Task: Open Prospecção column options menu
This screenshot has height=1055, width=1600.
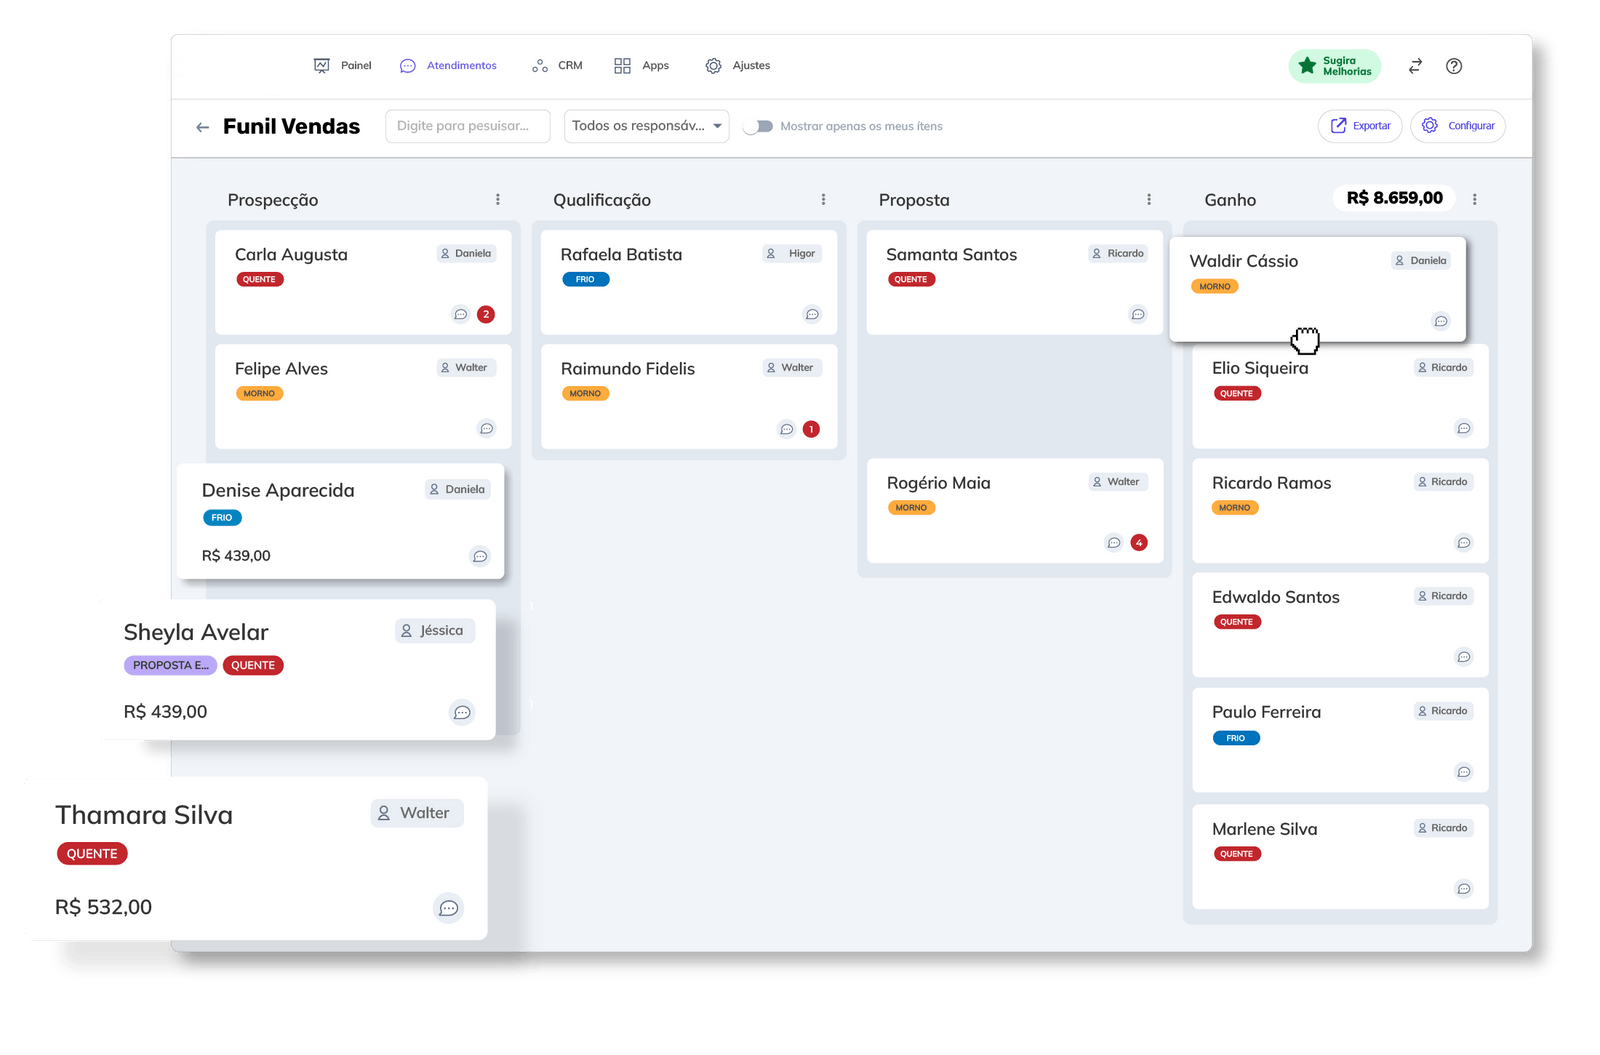Action: (498, 200)
